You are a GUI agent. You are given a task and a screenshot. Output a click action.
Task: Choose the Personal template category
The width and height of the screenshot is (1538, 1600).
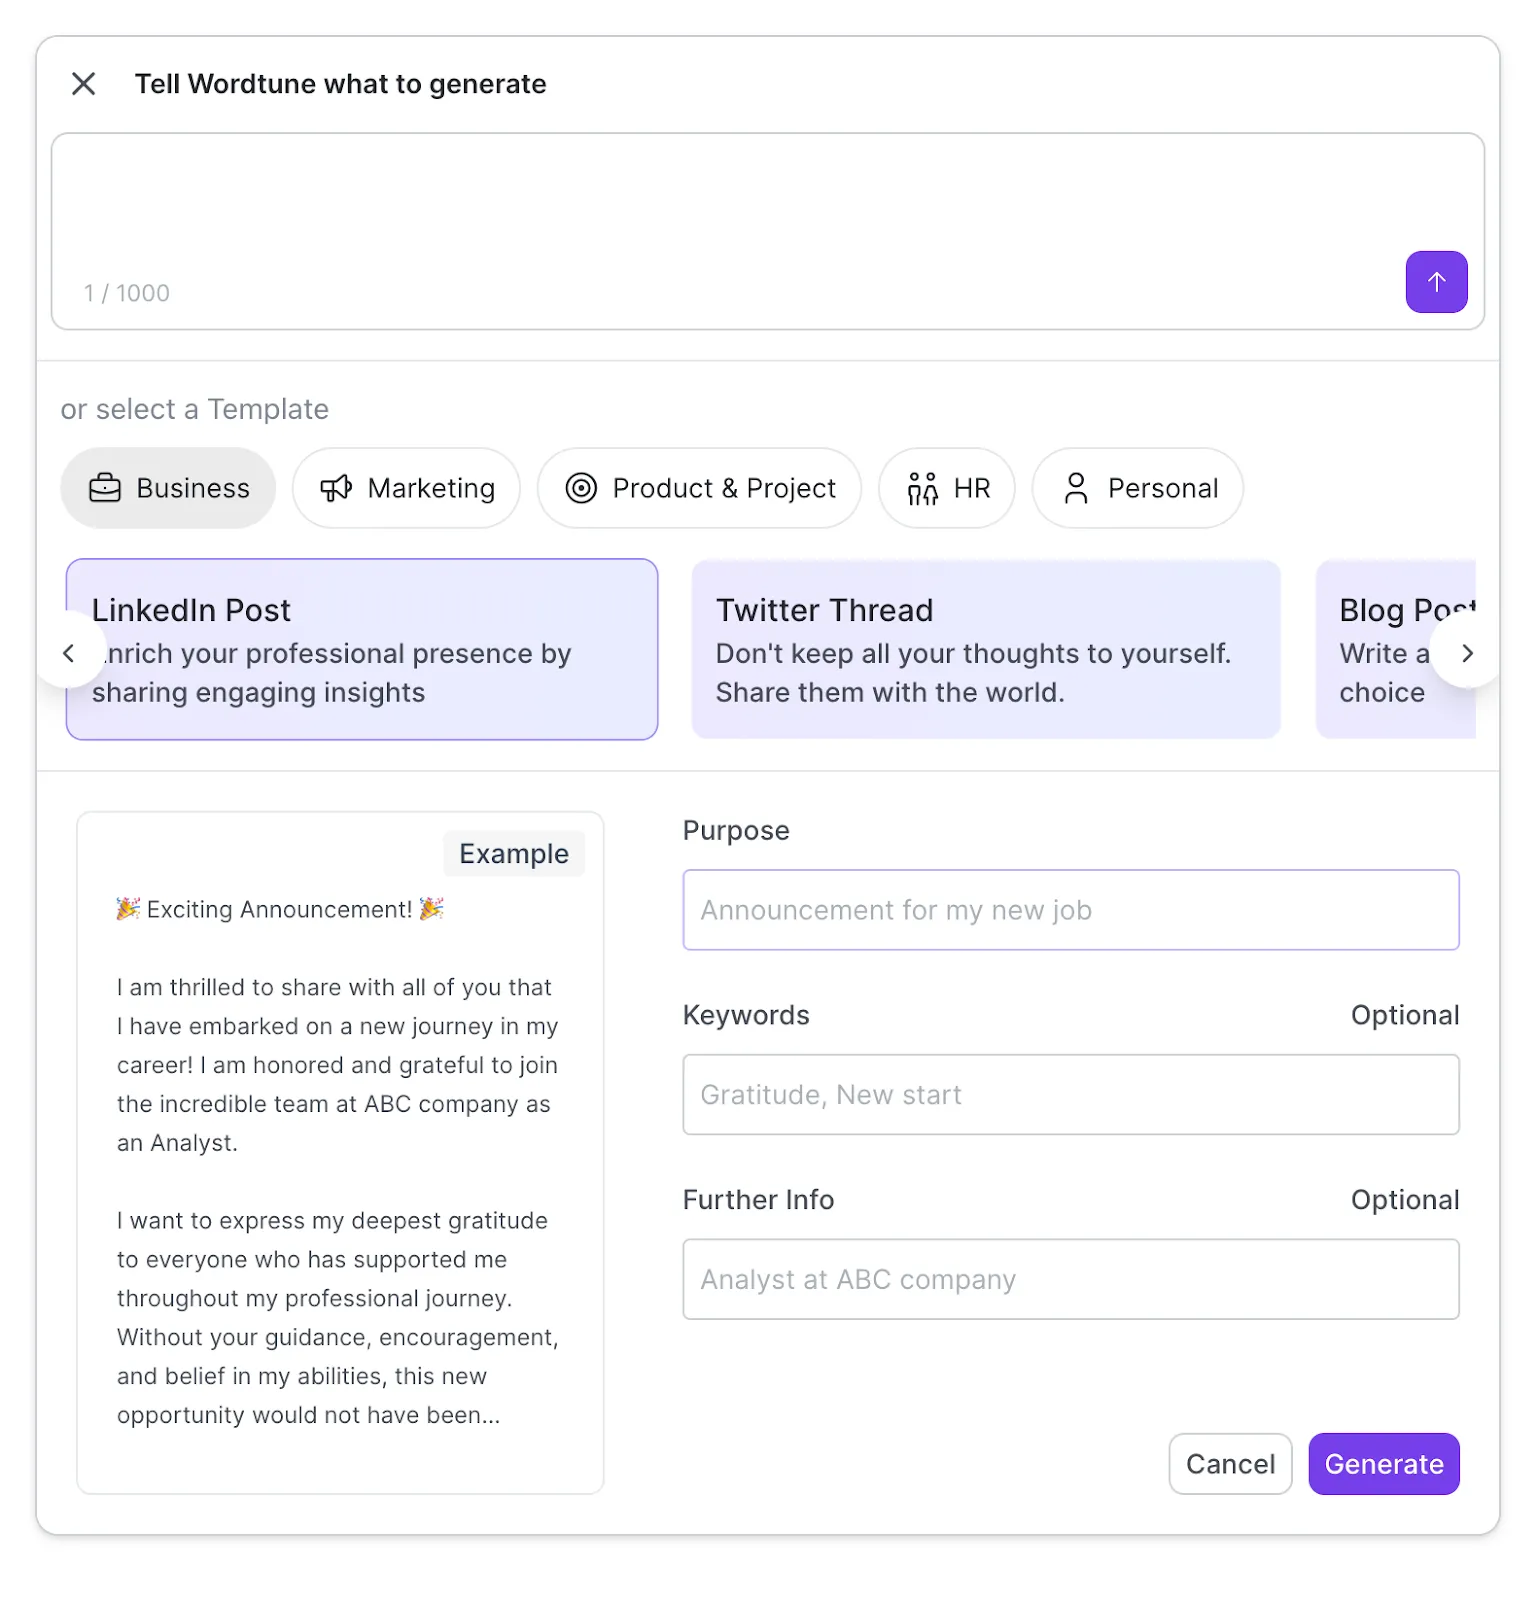coord(1138,488)
